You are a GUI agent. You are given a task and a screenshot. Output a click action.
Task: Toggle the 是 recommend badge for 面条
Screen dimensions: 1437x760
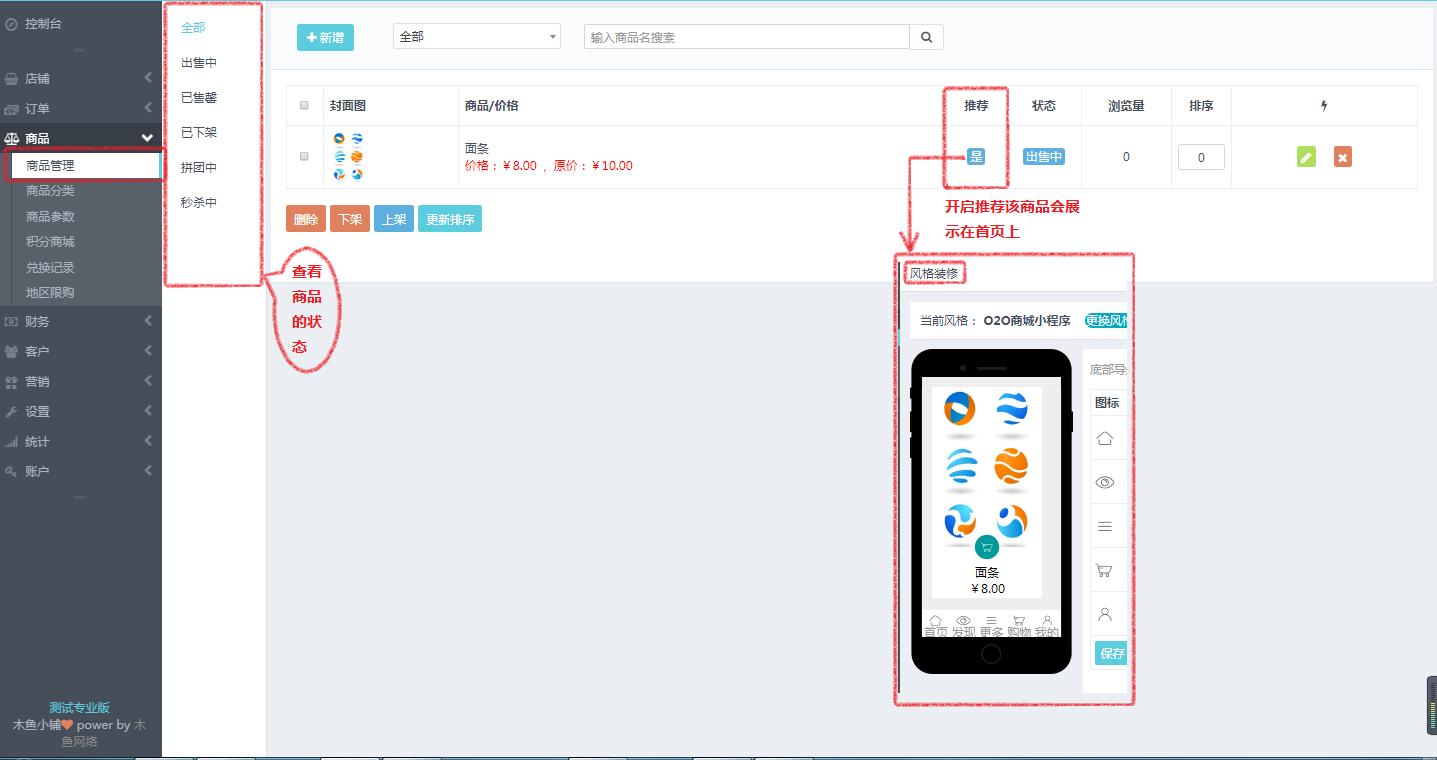pos(976,157)
